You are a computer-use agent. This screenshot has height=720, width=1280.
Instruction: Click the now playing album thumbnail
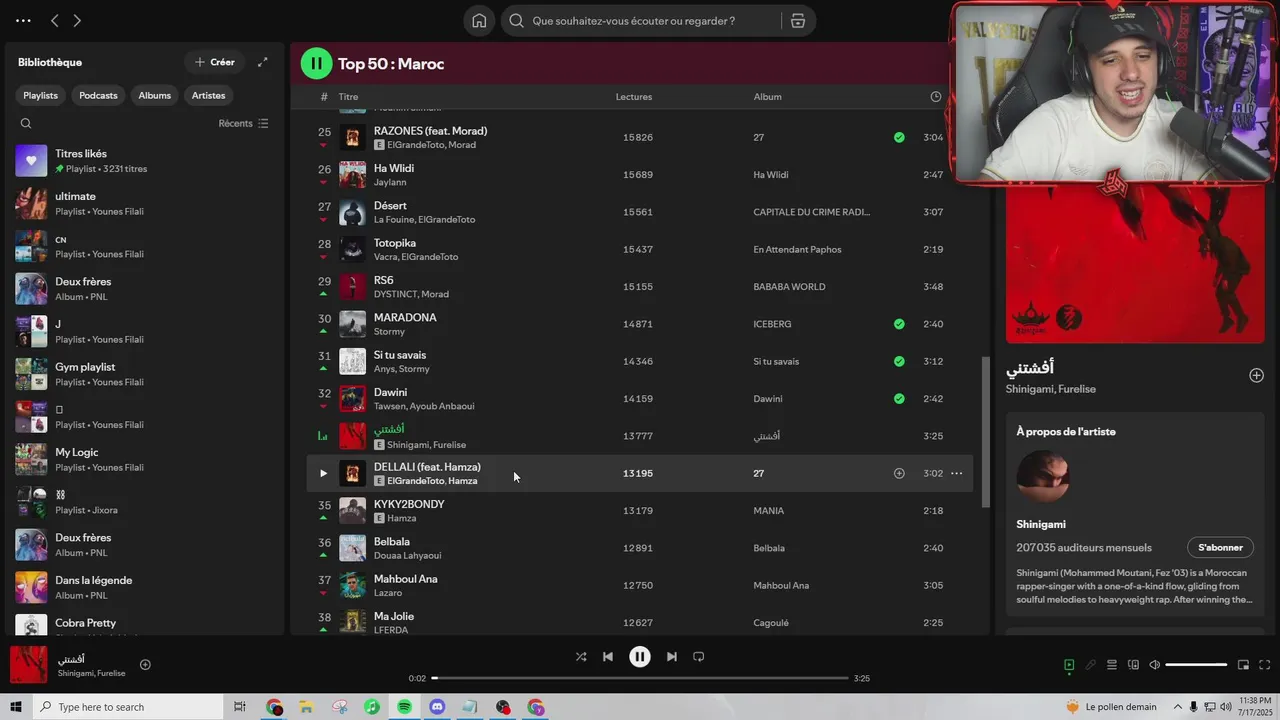[28, 665]
